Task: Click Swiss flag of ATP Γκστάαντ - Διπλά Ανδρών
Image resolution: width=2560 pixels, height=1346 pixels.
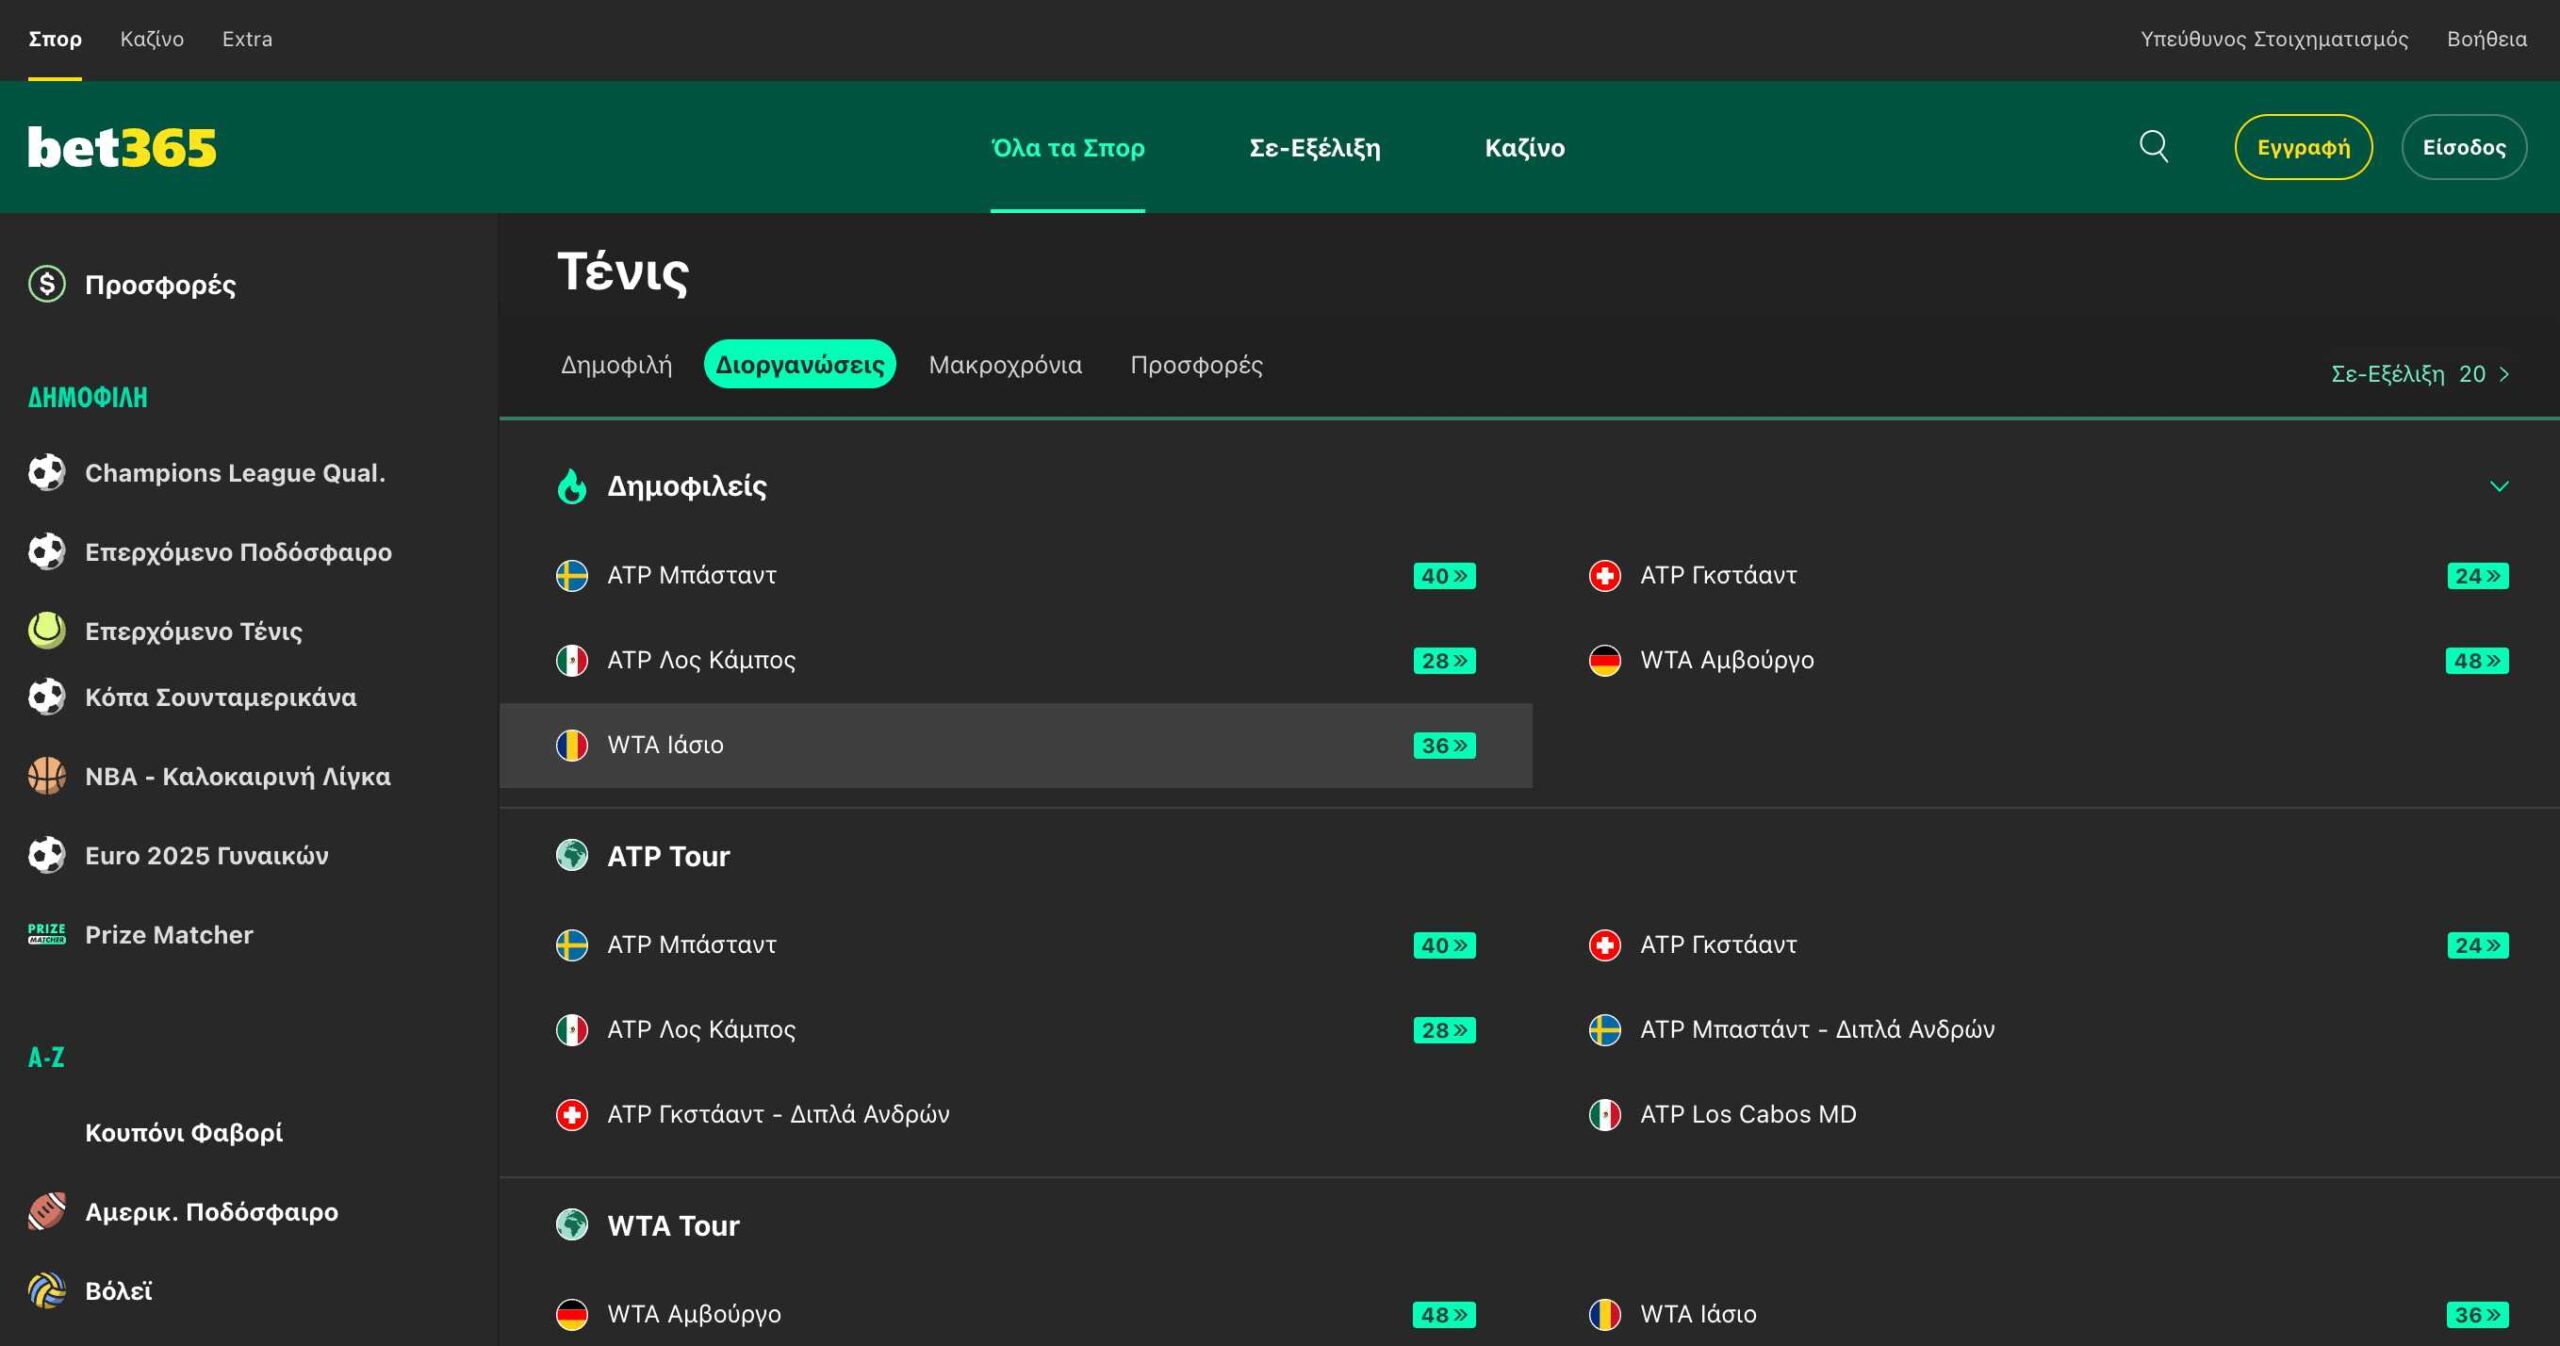Action: (572, 1114)
